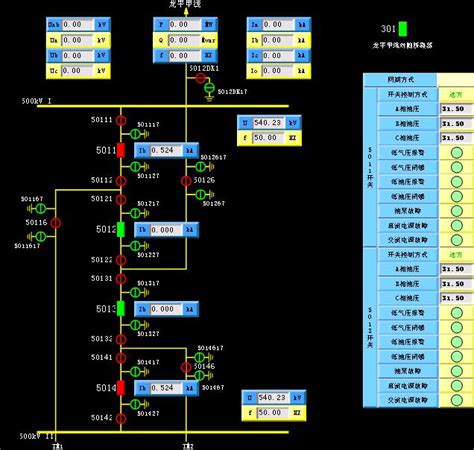Image resolution: width=474 pixels, height=450 pixels.
Task: Select the red 5011 circuit breaker
Action: point(121,150)
